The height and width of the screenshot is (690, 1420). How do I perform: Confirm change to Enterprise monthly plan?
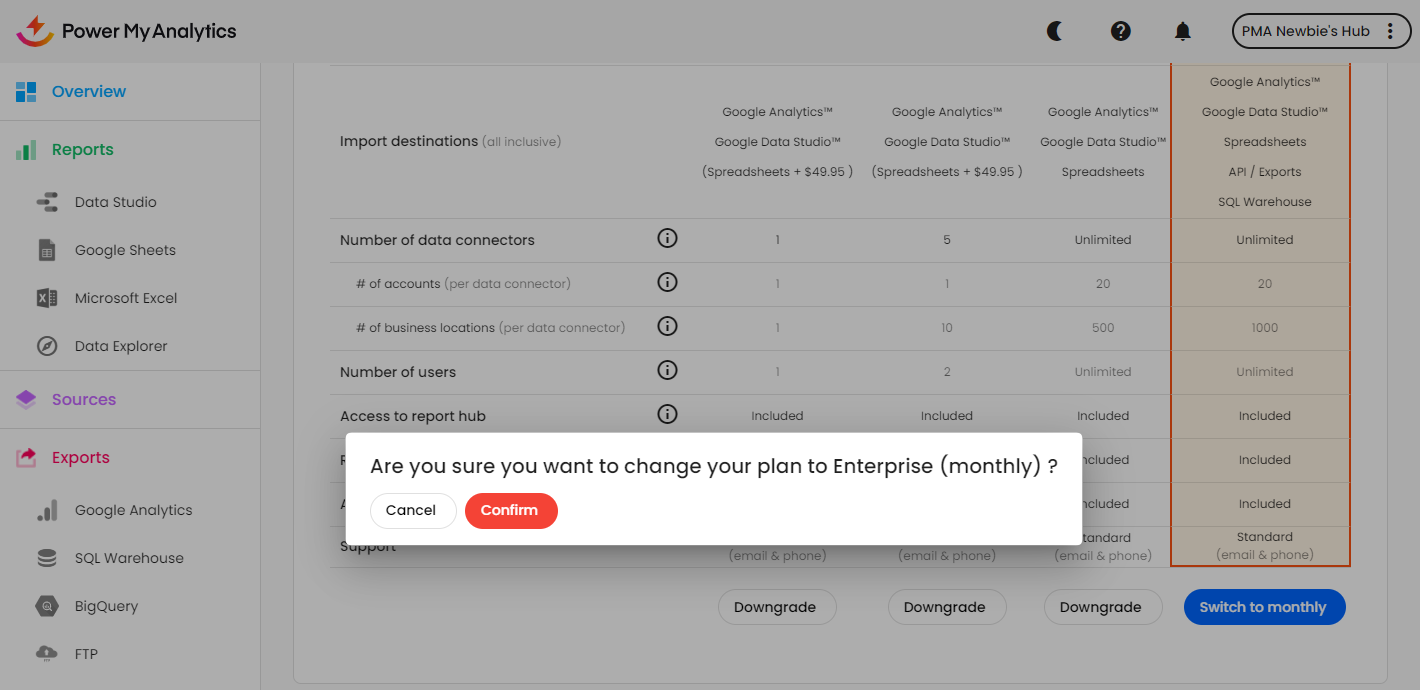510,510
